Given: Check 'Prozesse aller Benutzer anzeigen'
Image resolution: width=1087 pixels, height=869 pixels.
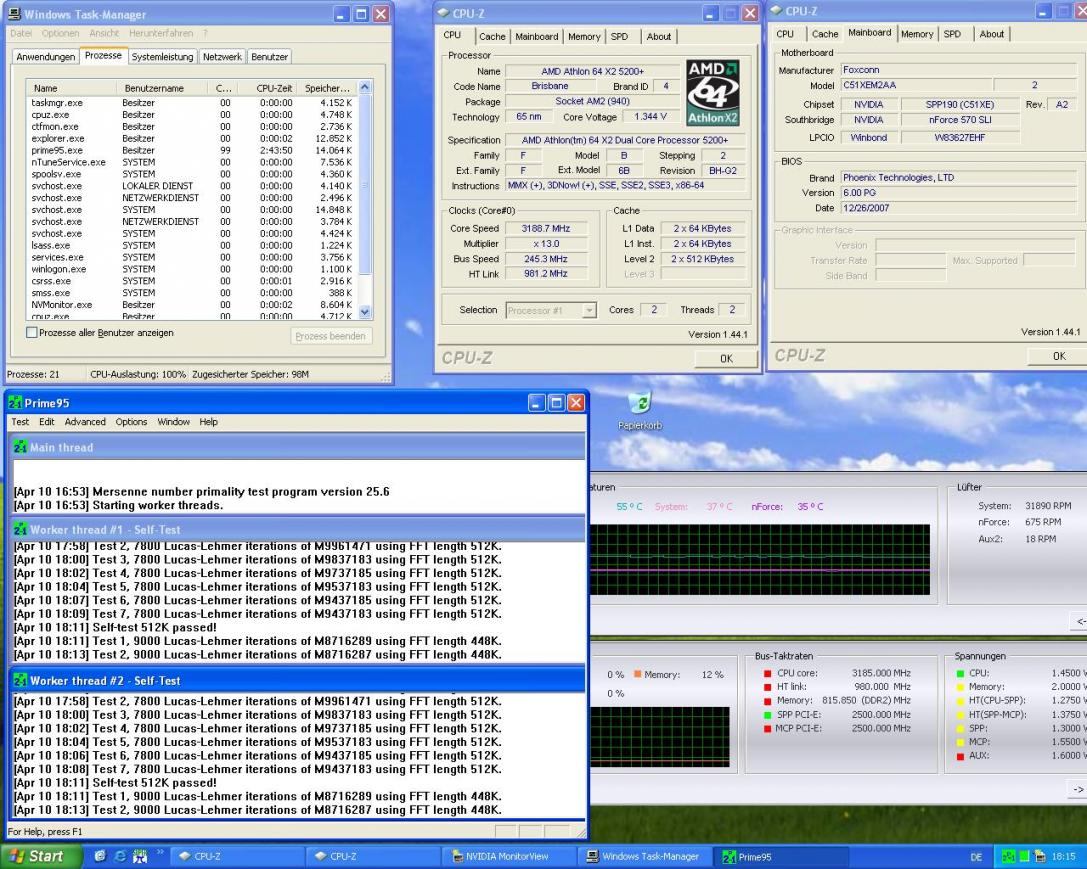Looking at the screenshot, I should [32, 333].
